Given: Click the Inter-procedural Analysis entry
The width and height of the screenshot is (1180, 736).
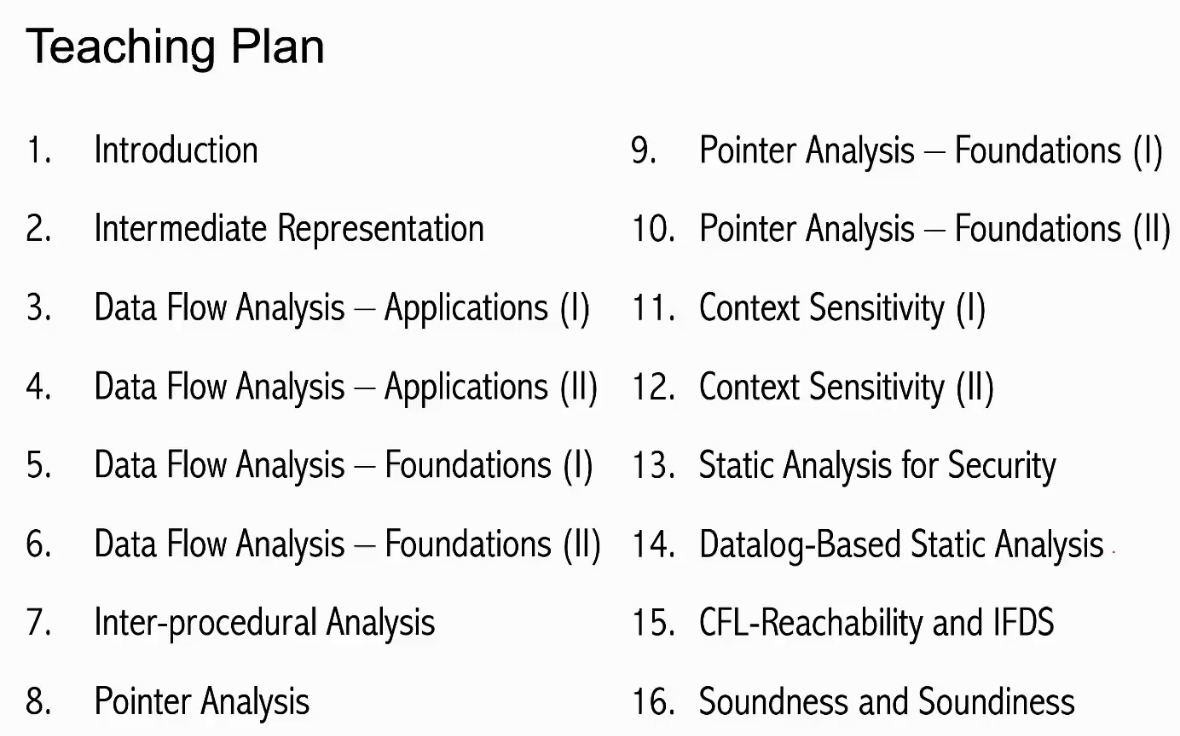Looking at the screenshot, I should pyautogui.click(x=264, y=624).
